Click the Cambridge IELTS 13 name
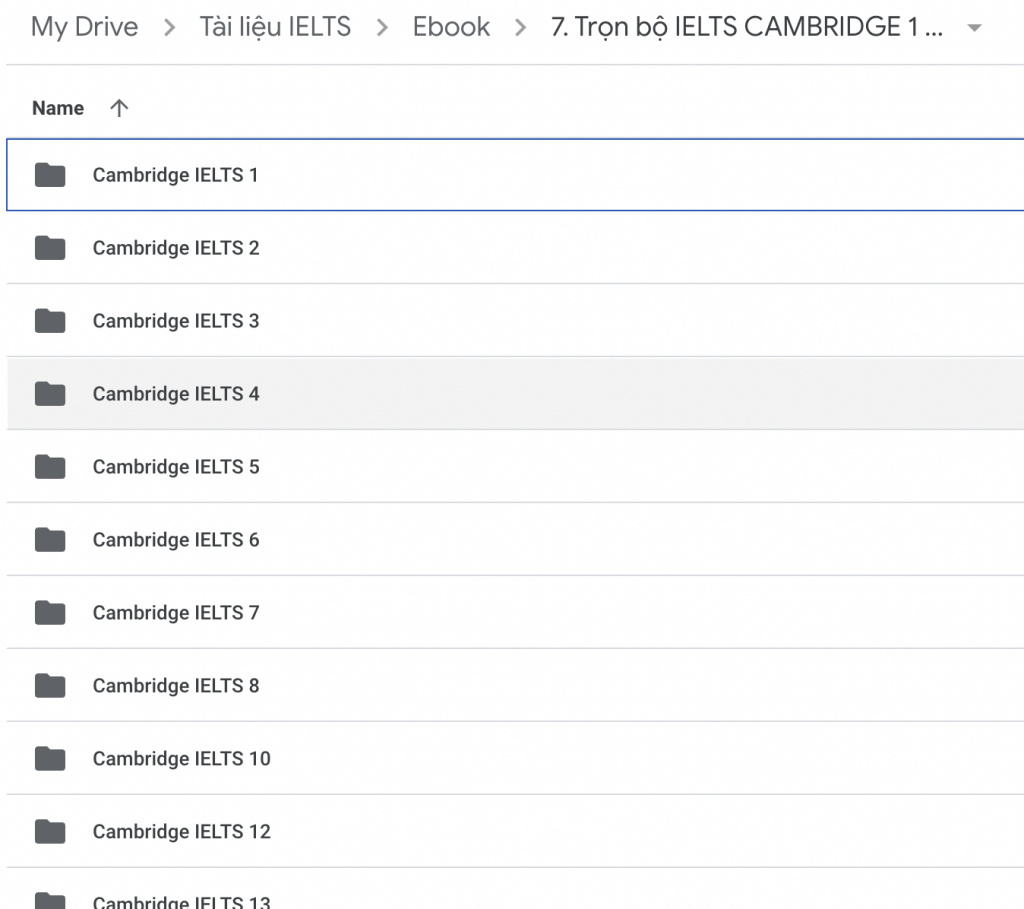This screenshot has width=1024, height=909. [x=182, y=902]
